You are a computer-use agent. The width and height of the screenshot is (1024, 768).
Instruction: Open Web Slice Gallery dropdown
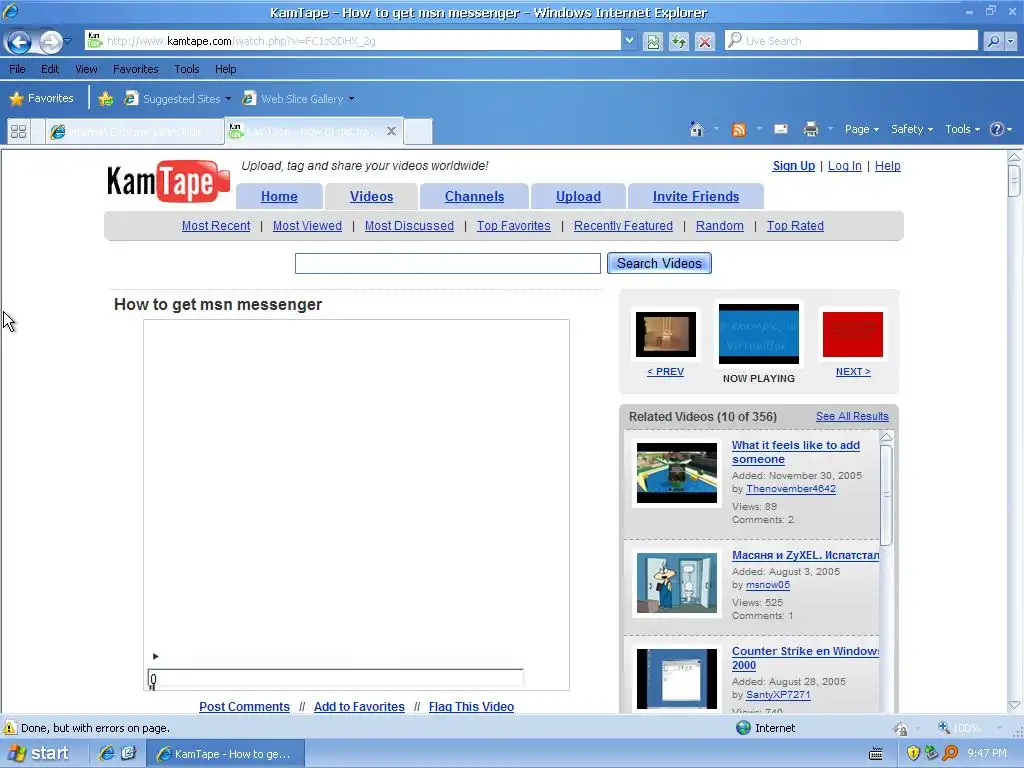click(298, 99)
